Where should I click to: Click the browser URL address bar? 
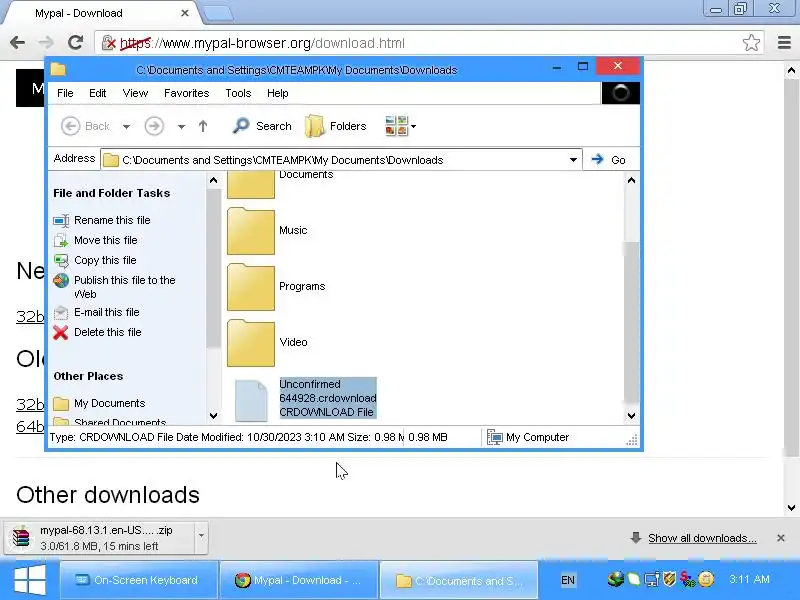point(430,43)
